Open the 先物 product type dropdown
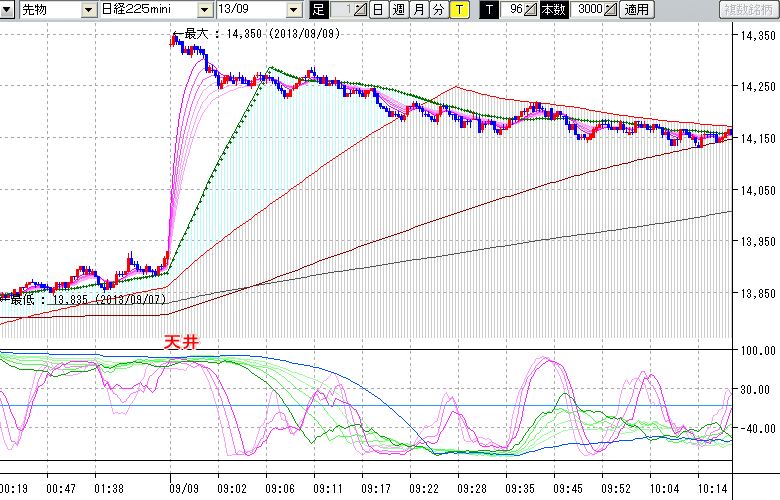The width and height of the screenshot is (780, 500). click(90, 10)
